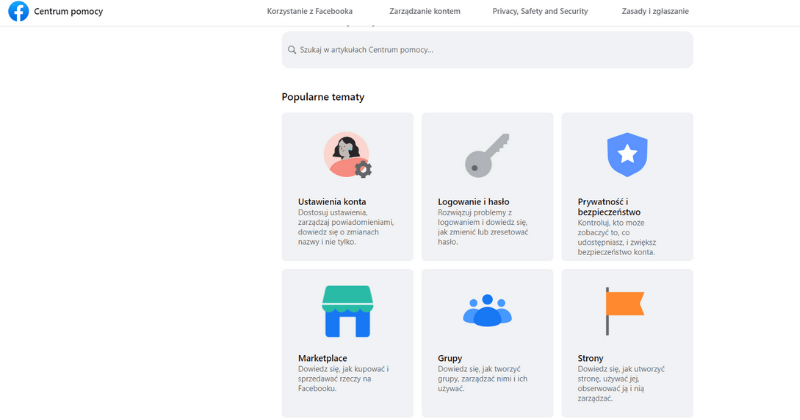This screenshot has width=800, height=420.
Task: Open Prywatność i bezpieczeństwo heading
Action: click(609, 207)
